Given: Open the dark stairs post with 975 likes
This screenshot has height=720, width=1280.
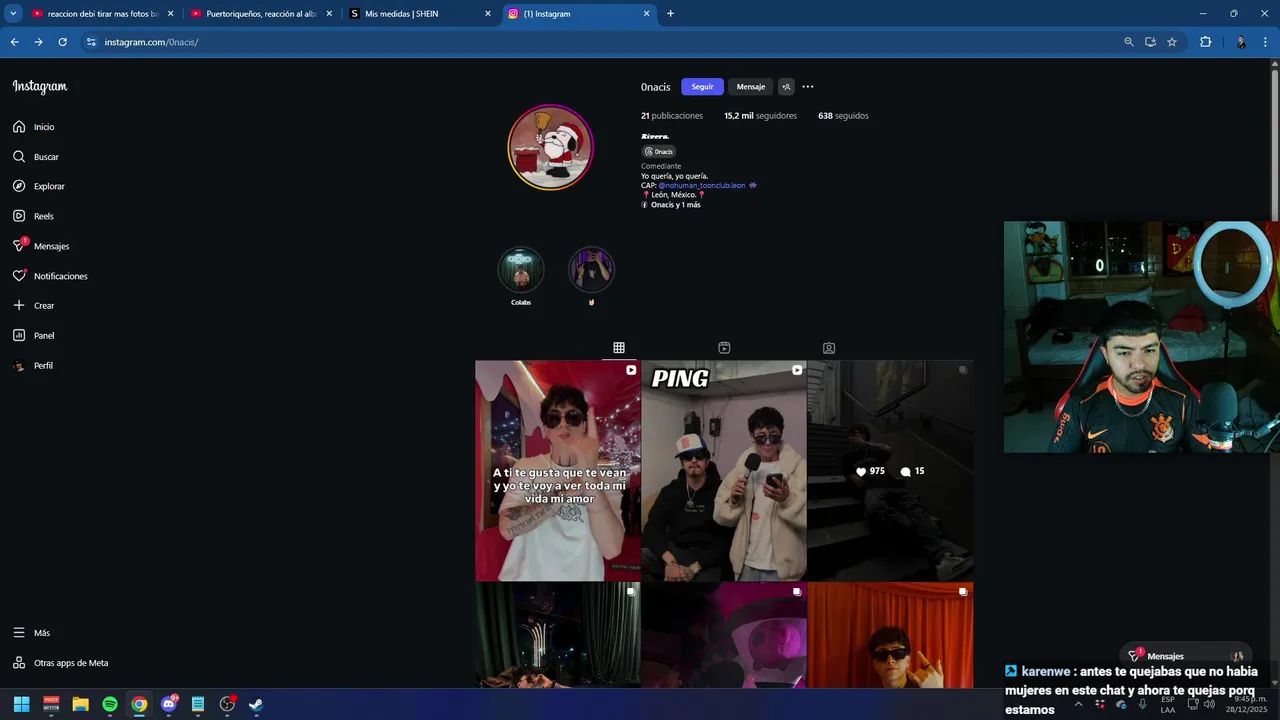Looking at the screenshot, I should click(x=890, y=471).
